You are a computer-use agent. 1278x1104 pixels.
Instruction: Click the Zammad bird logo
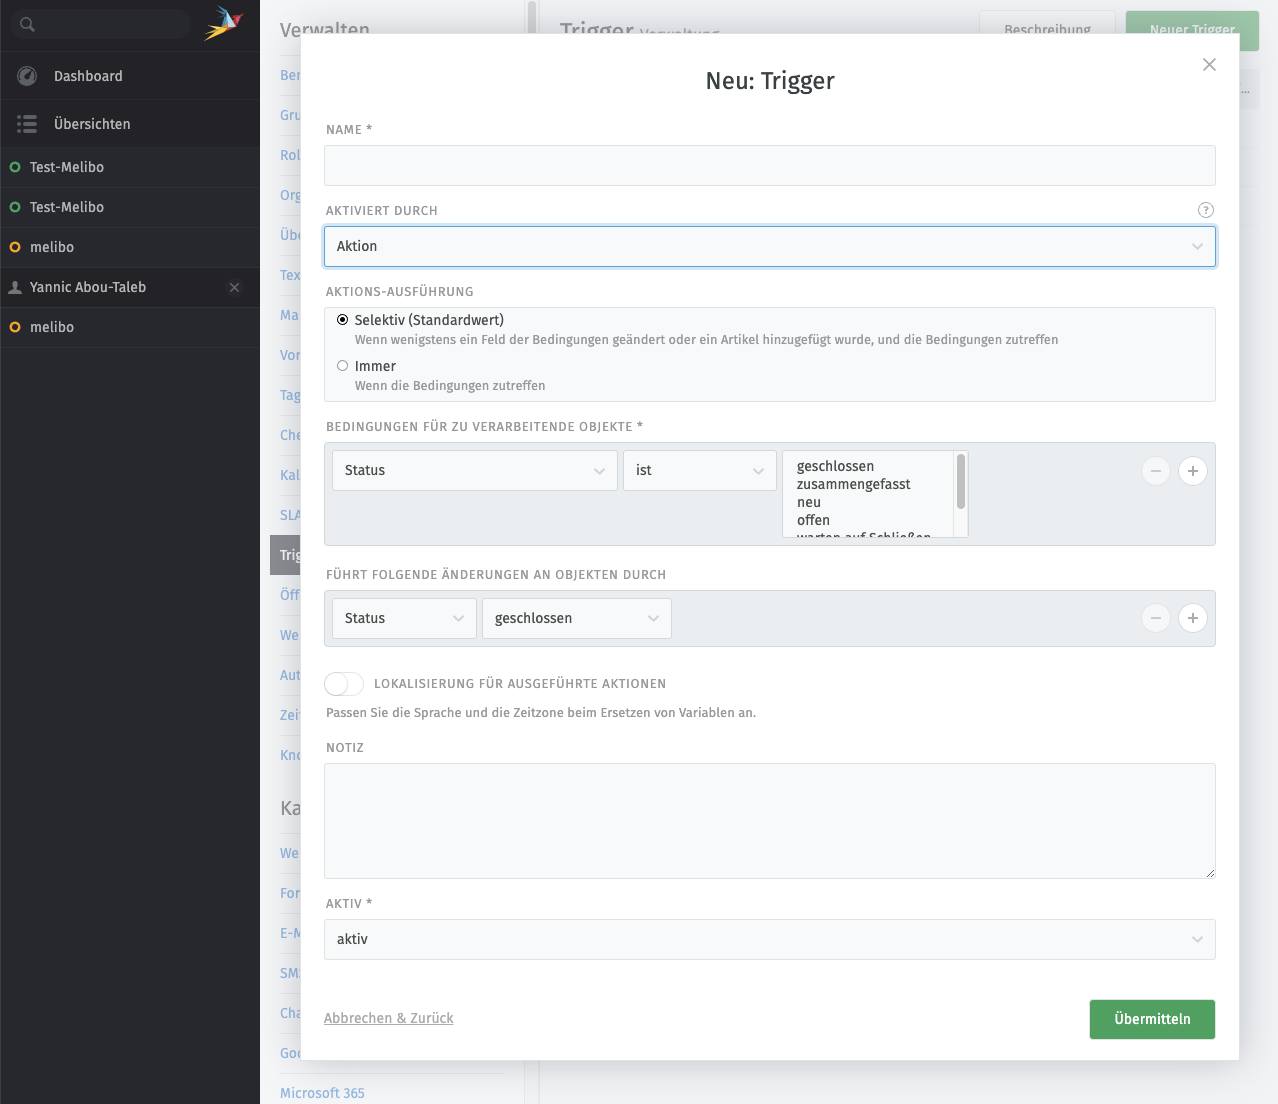[x=223, y=23]
